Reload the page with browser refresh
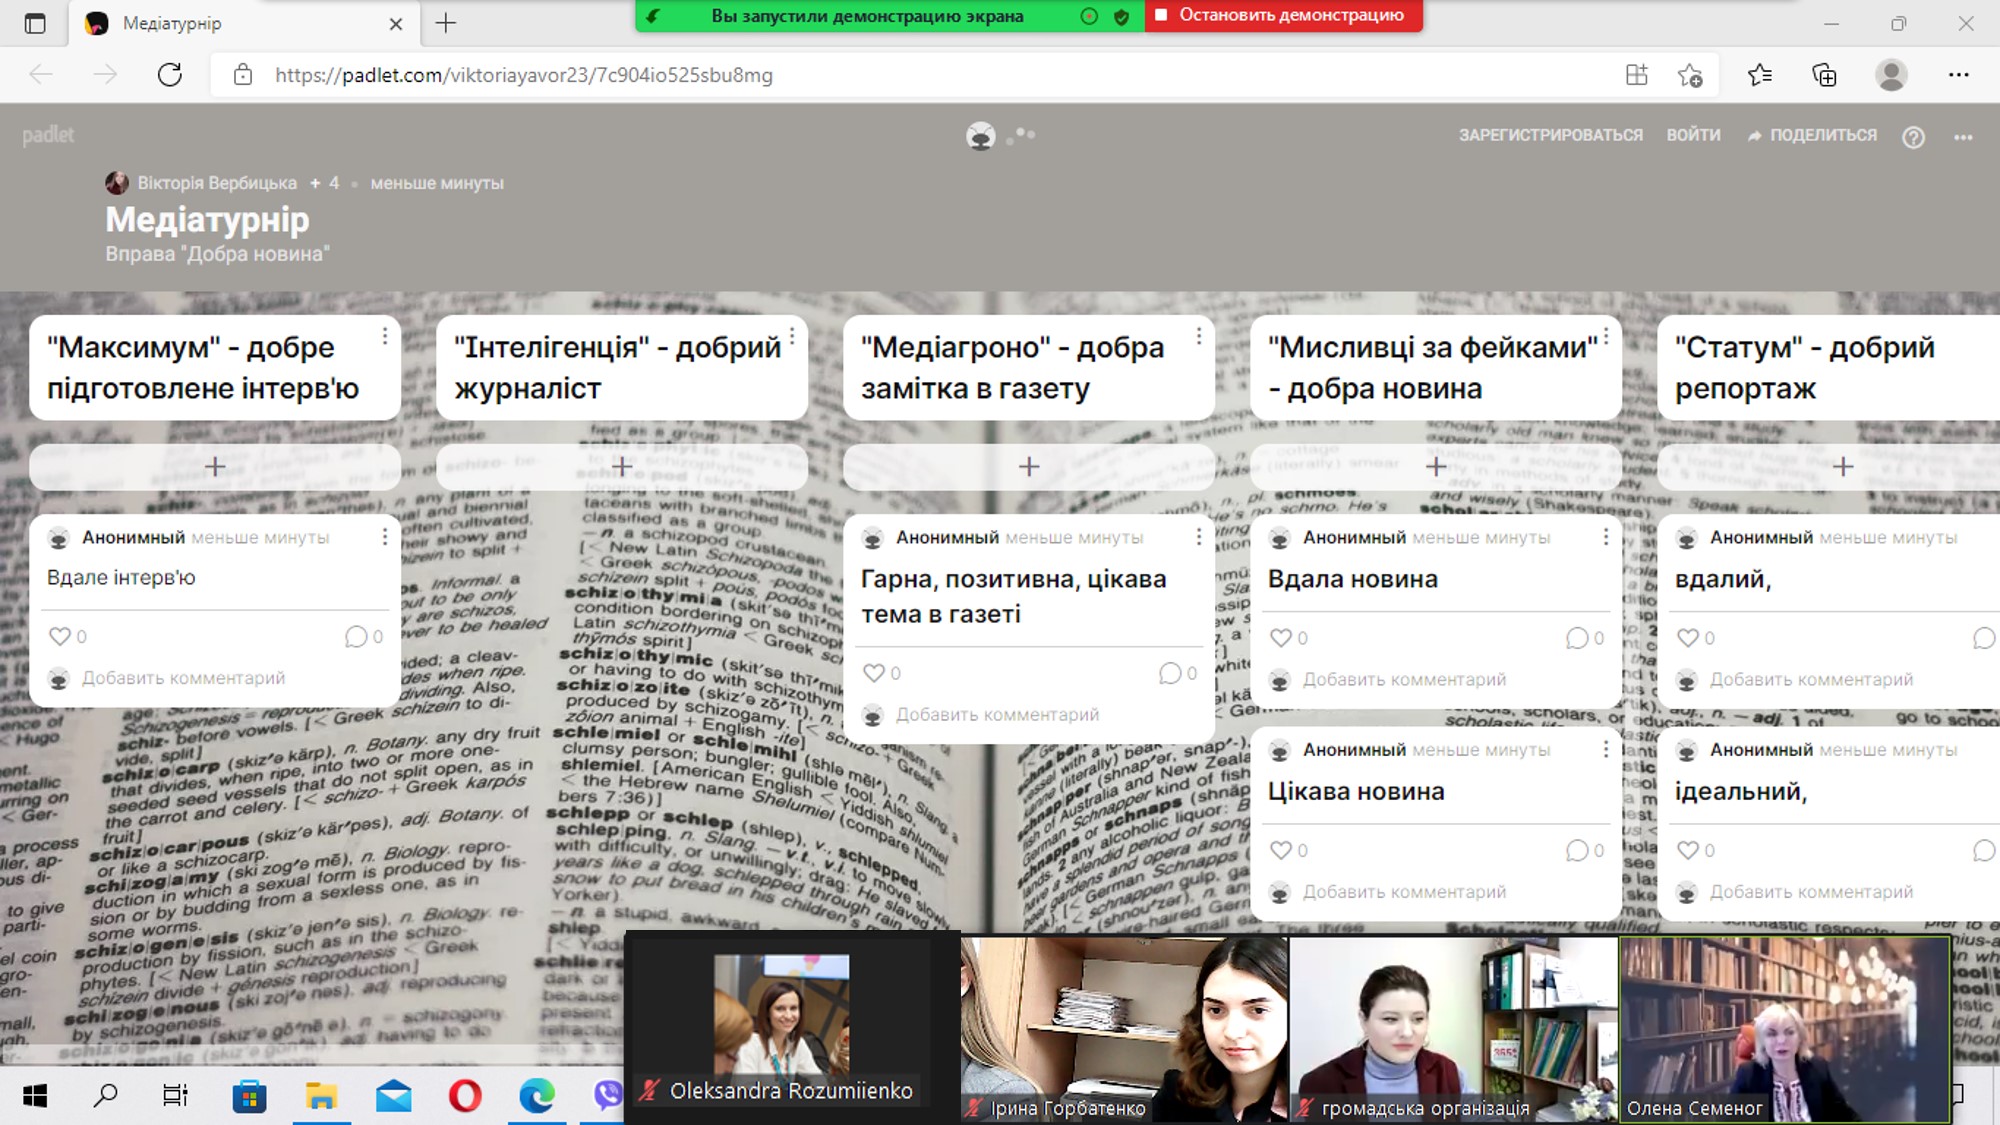The image size is (2000, 1125). (170, 75)
